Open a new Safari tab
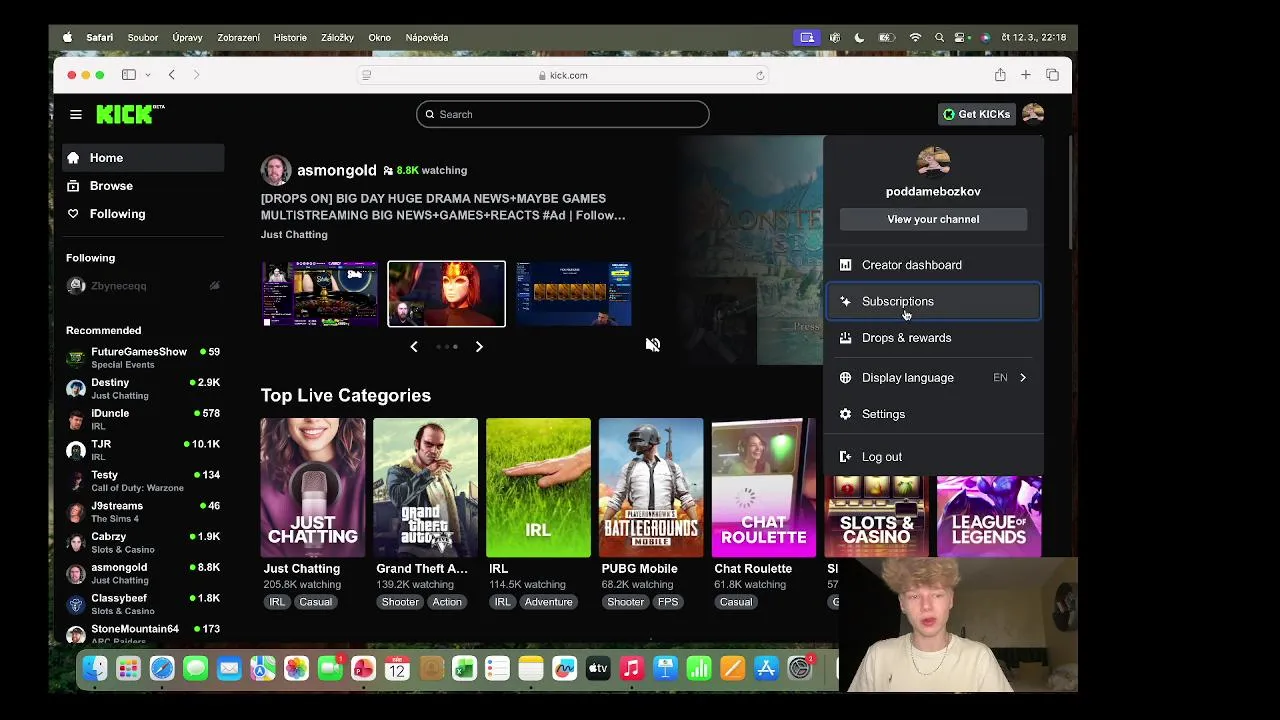1280x720 pixels. [x=1026, y=75]
